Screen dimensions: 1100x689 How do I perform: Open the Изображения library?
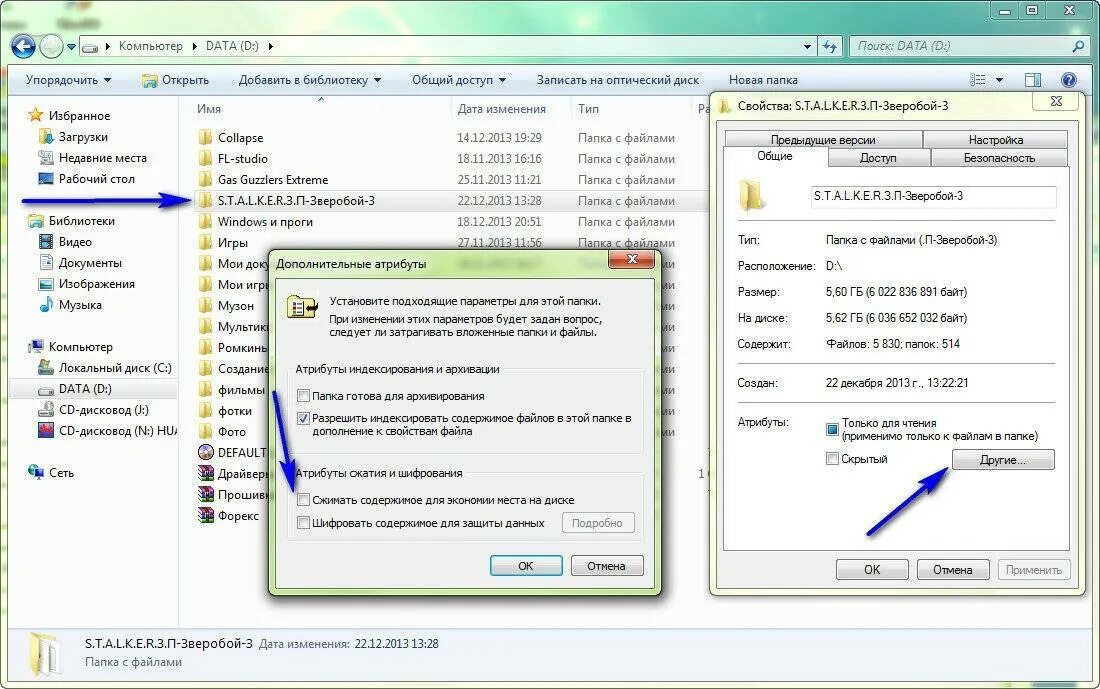[96, 284]
